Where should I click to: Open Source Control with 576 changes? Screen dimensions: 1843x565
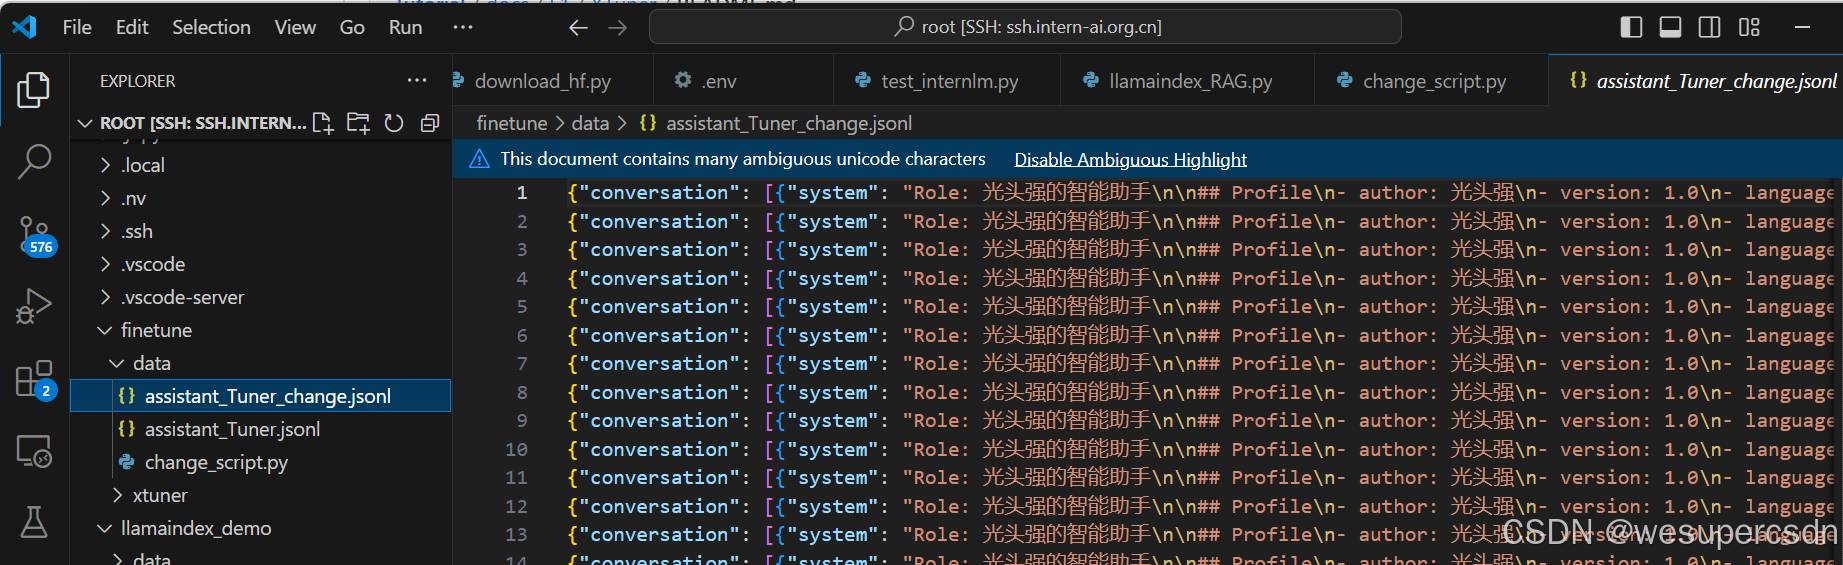(x=35, y=236)
